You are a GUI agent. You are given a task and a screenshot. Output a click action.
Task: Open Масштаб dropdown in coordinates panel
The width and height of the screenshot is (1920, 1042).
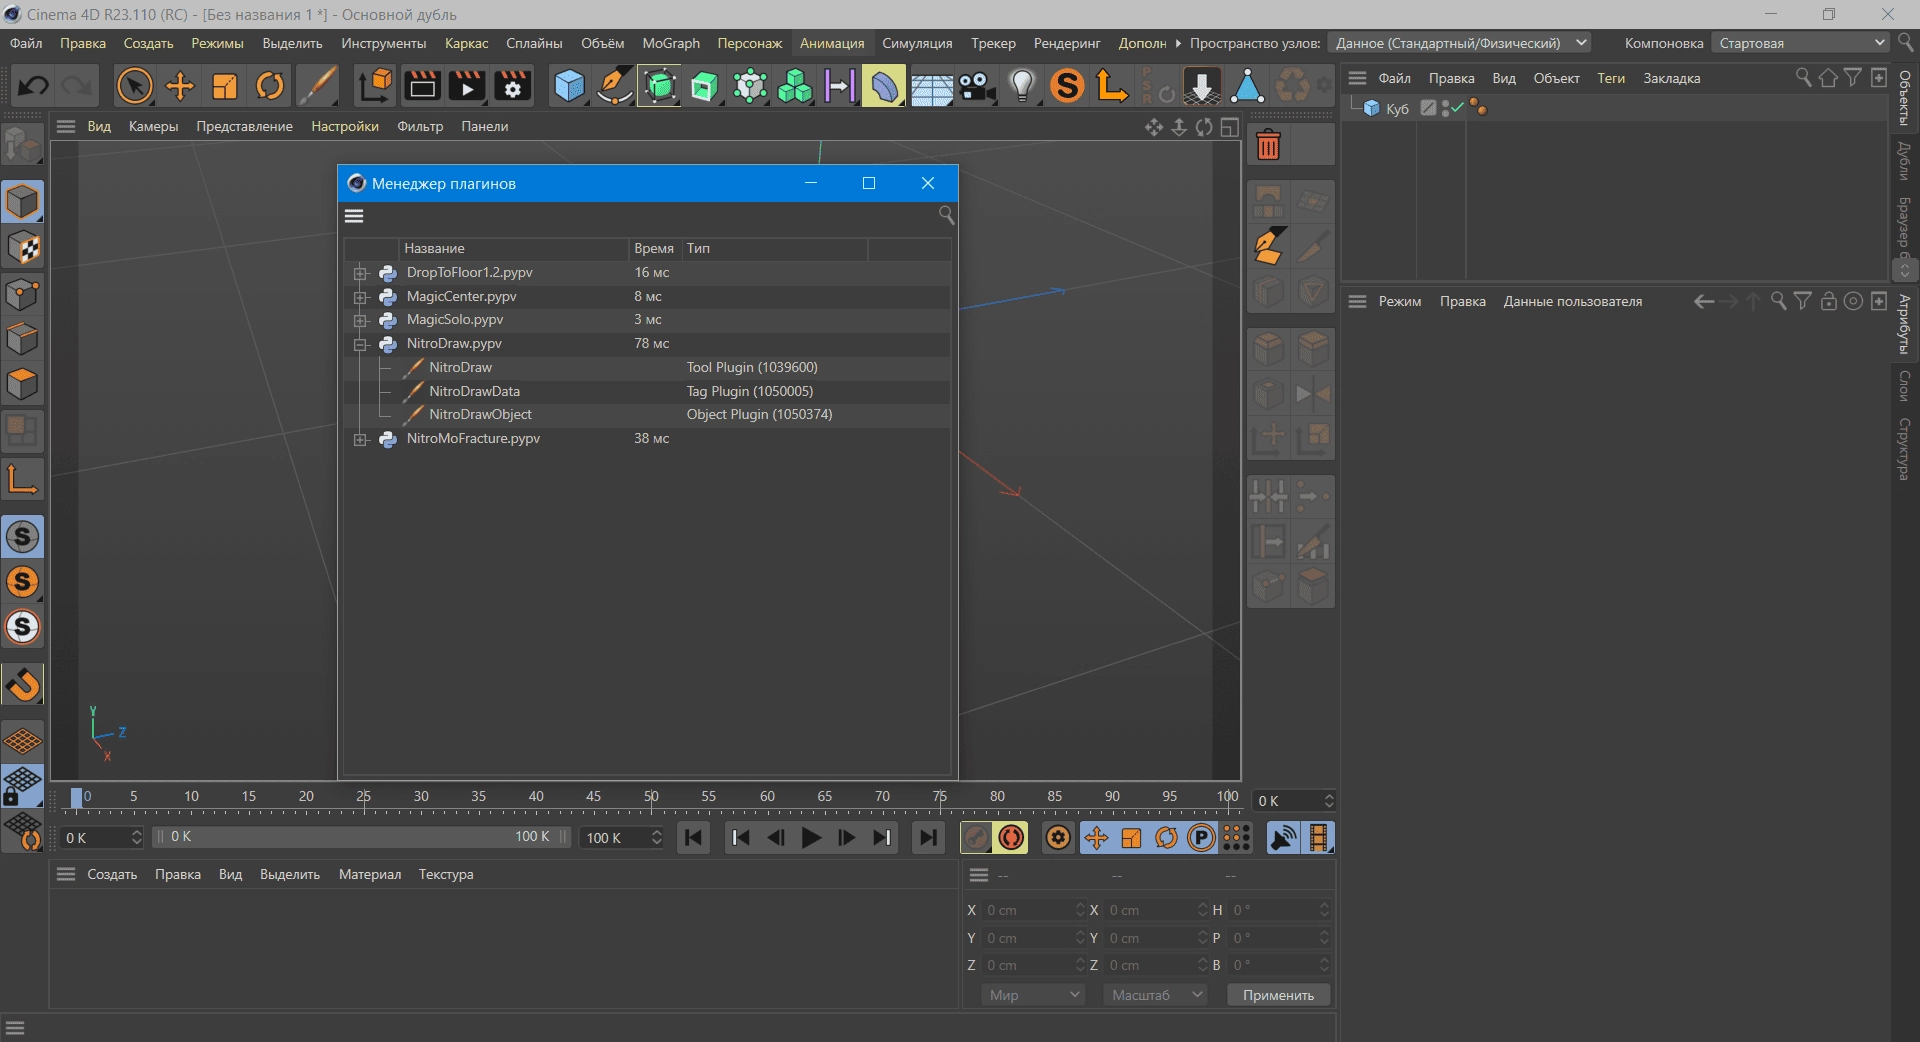(x=1155, y=995)
